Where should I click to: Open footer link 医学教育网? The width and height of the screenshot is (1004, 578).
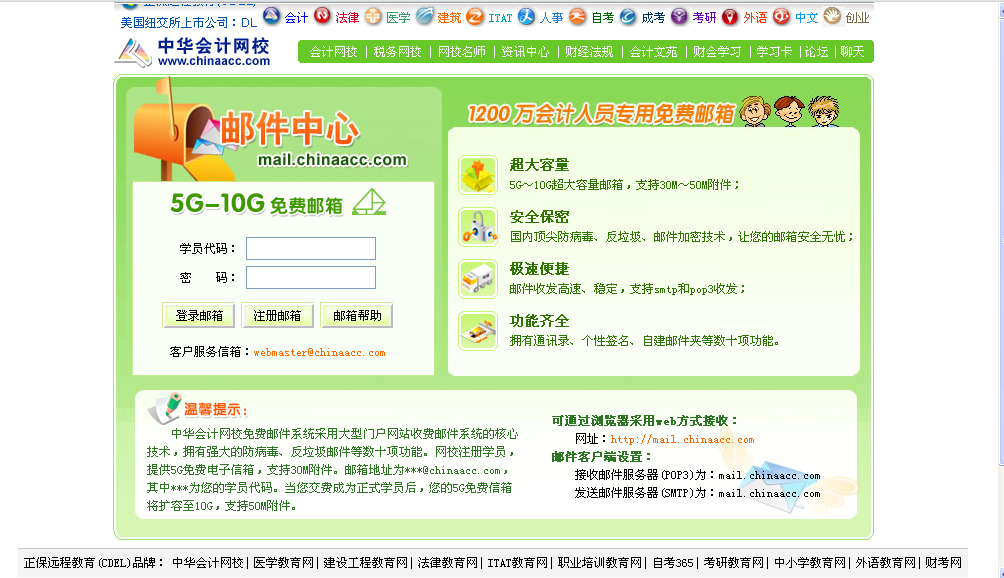[284, 563]
